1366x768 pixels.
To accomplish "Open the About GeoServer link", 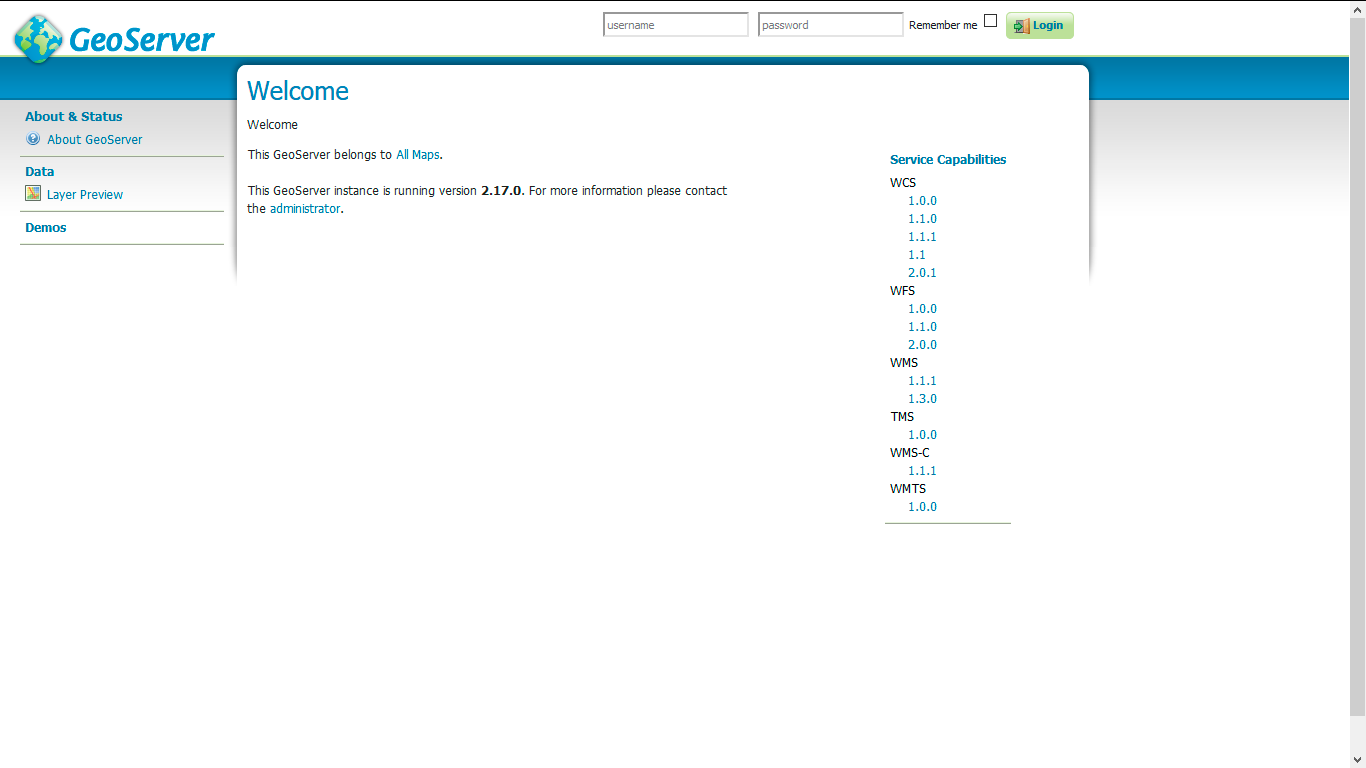I will coord(95,140).
